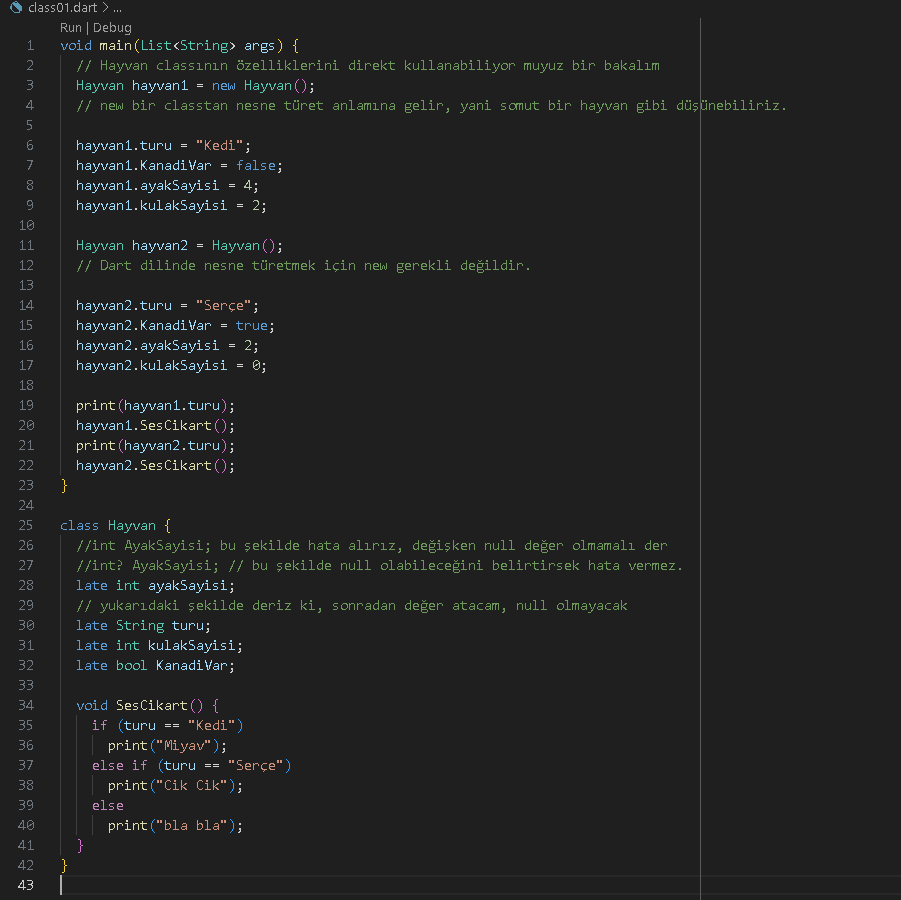Click 'hayvan1.kulakSayisi' on line 9
Viewport: 901px width, 900px height.
pyautogui.click(x=152, y=205)
